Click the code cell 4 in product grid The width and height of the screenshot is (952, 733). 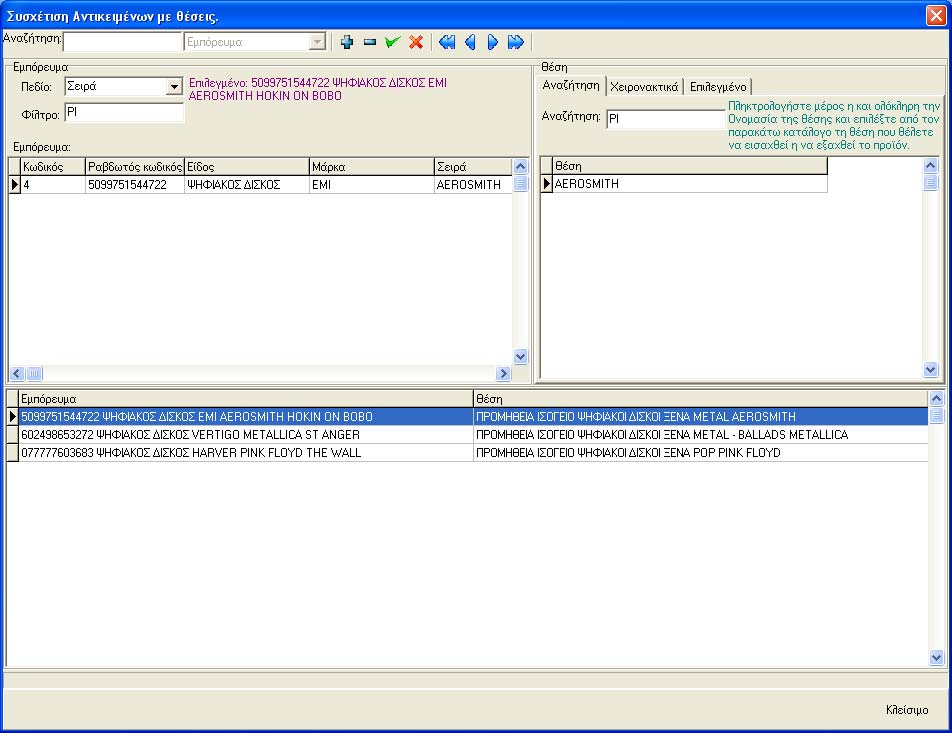(x=53, y=185)
